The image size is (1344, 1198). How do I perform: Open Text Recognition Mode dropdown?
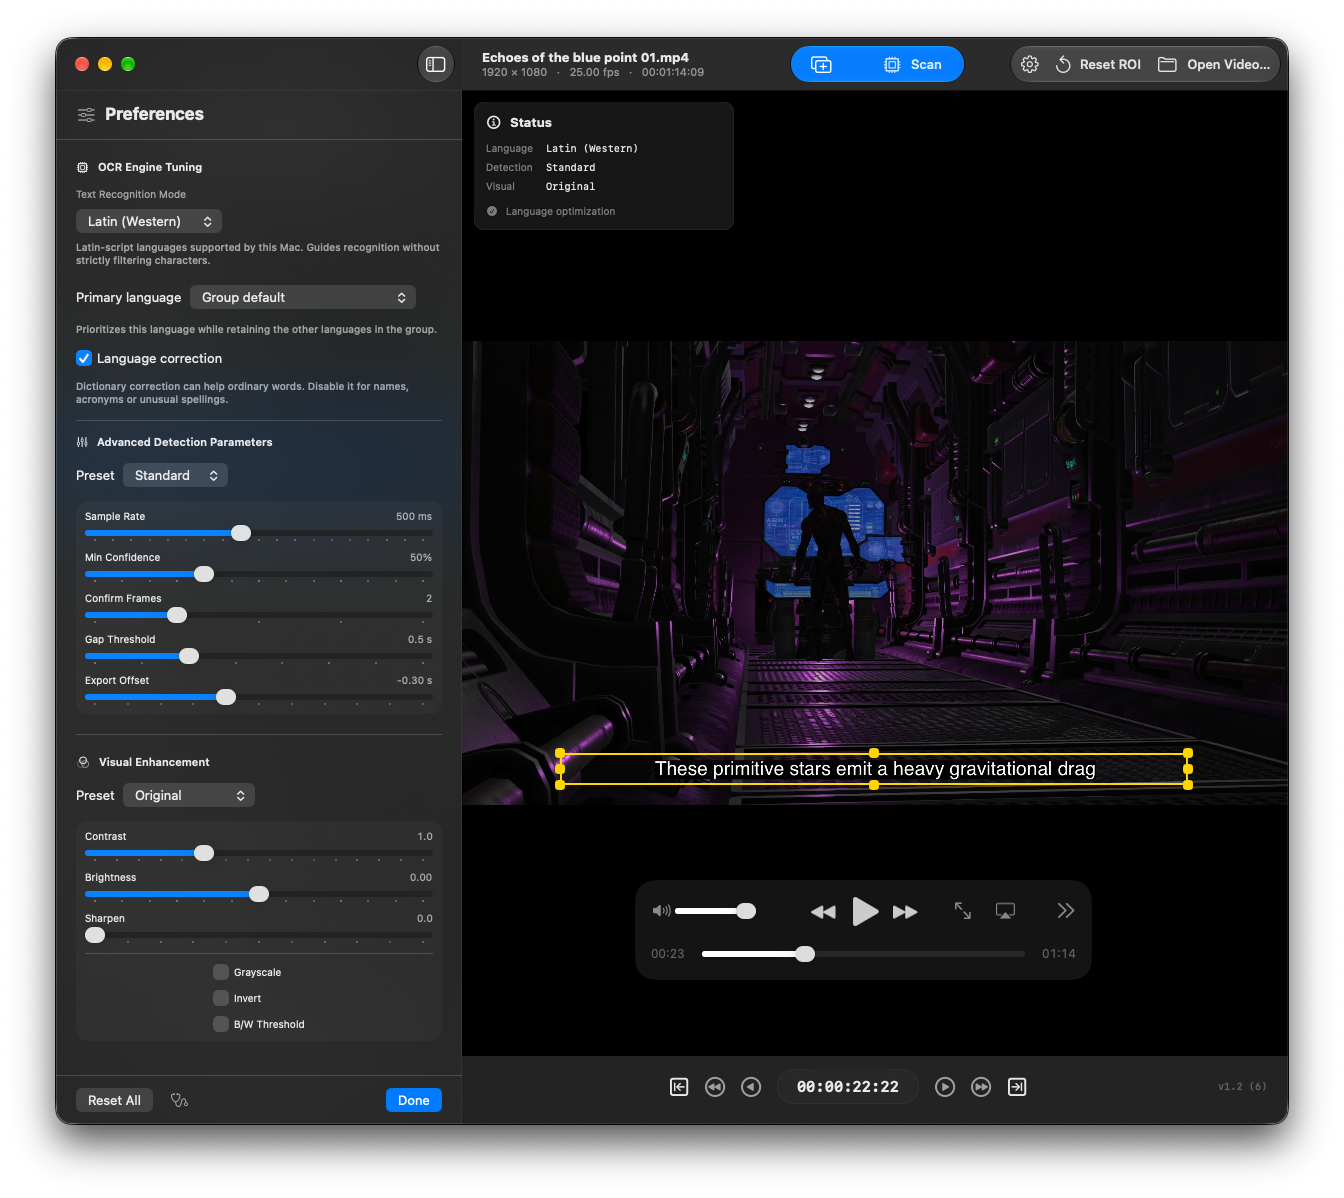149,221
